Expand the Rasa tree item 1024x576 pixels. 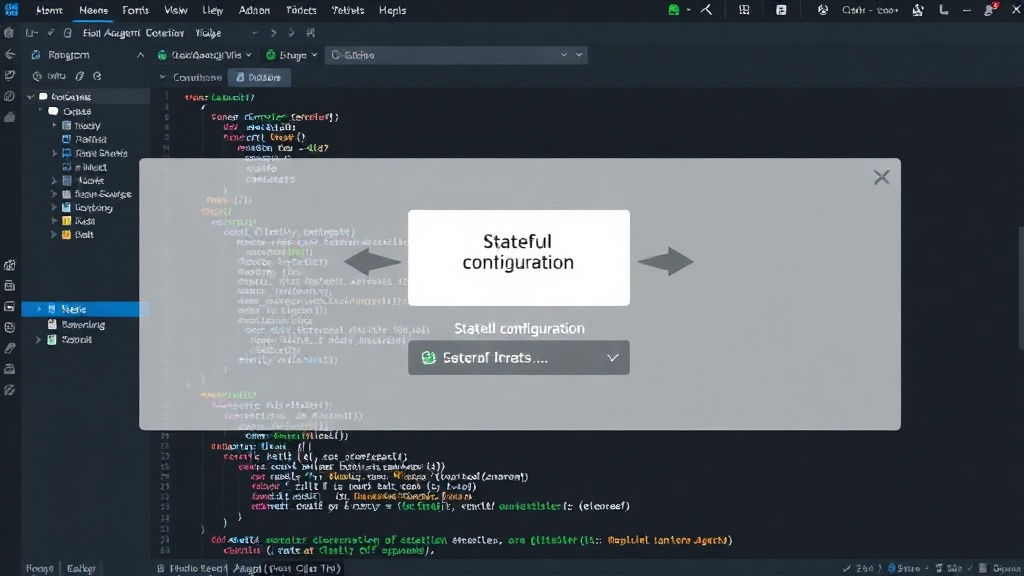(x=54, y=221)
